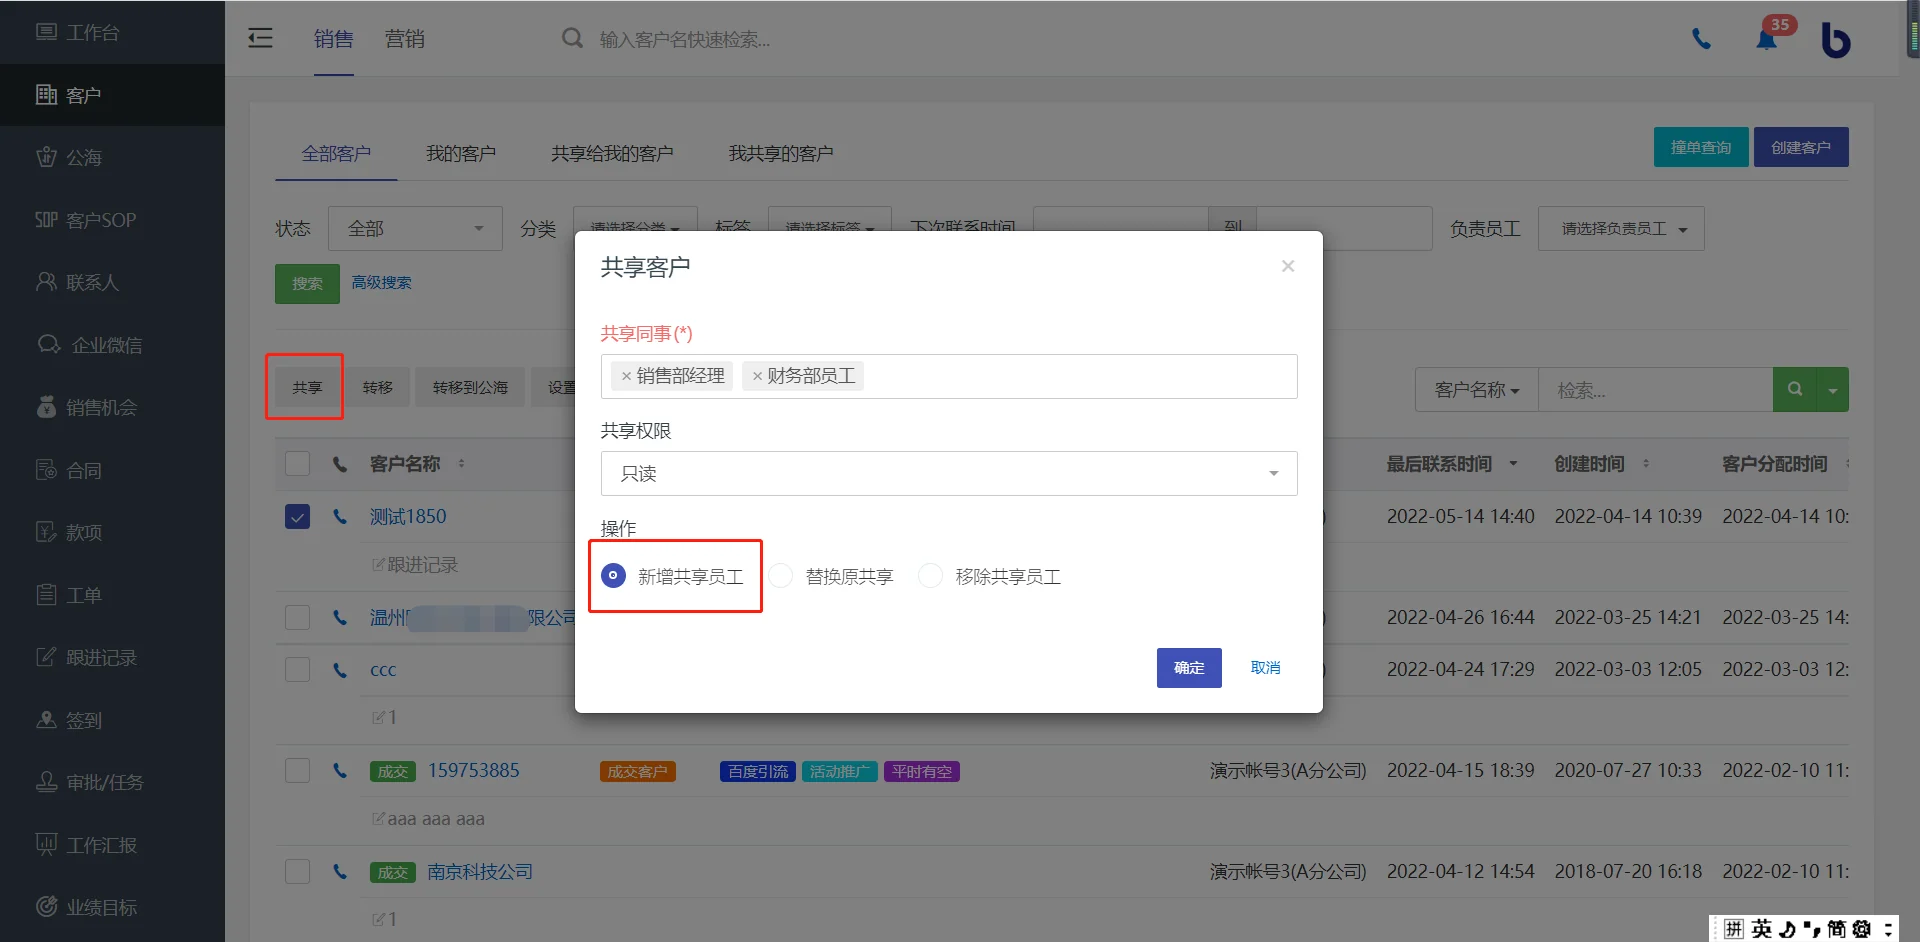Screen dimensions: 1920x942
Task: Switch to 共享给我的客户 tab
Action: [612, 153]
